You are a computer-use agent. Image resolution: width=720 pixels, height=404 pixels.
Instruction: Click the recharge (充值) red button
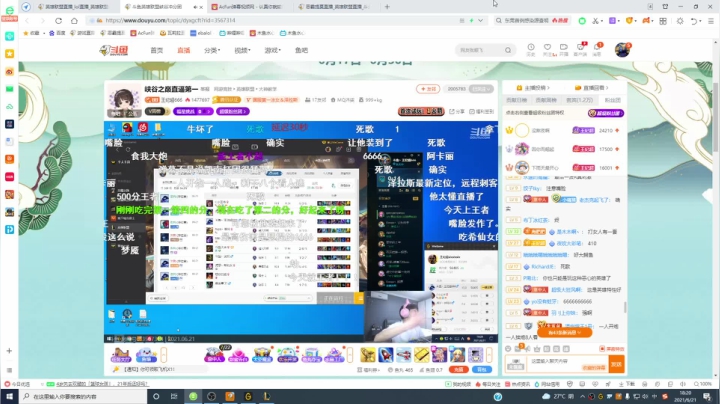458,370
